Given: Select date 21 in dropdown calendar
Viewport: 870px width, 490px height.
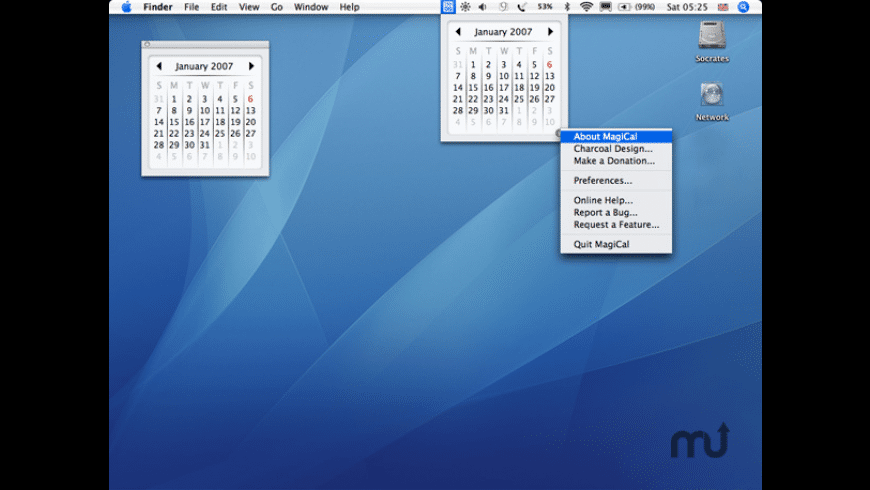Looking at the screenshot, I should coord(458,99).
